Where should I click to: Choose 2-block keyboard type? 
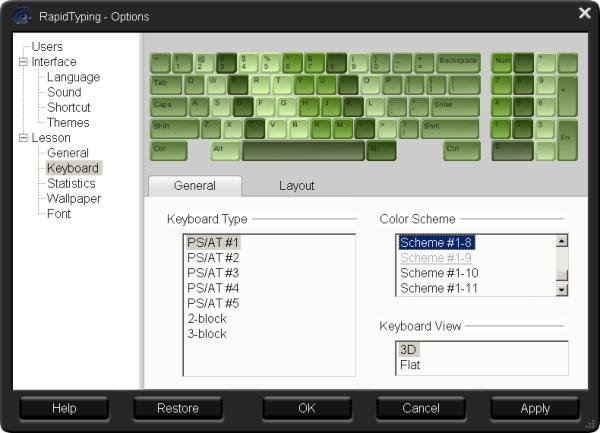pyautogui.click(x=207, y=319)
